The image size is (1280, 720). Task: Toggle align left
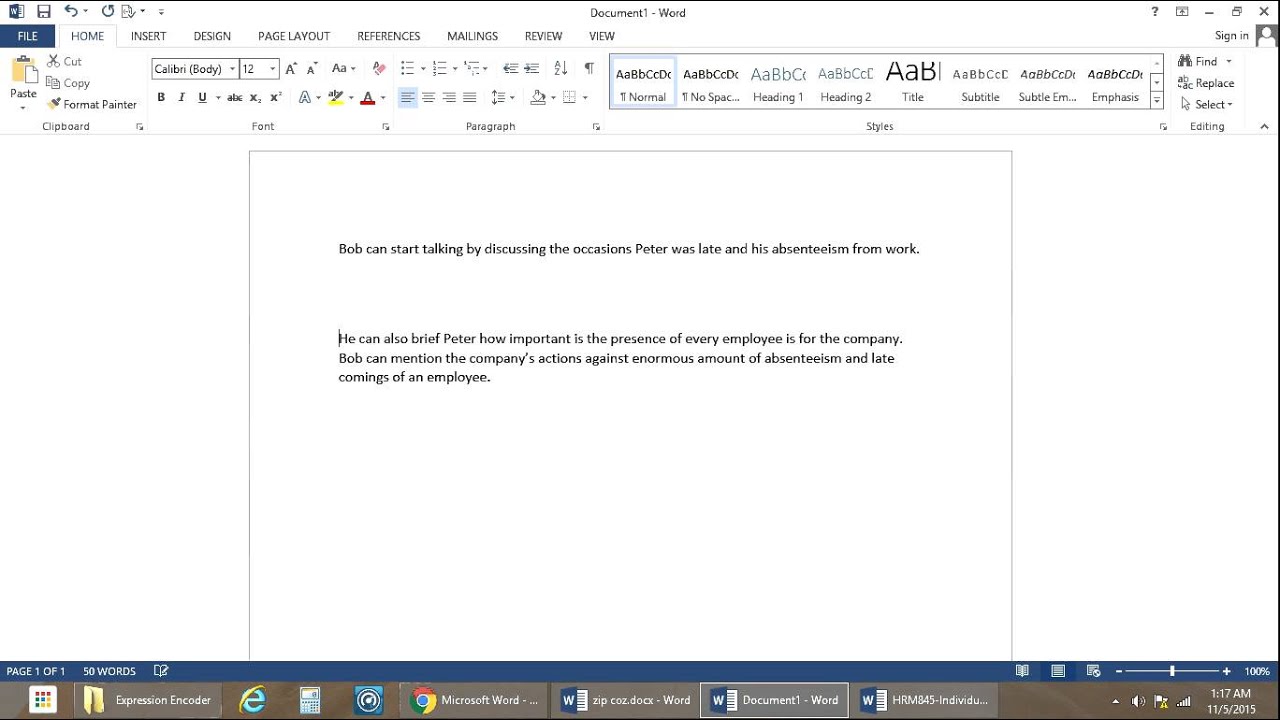407,97
